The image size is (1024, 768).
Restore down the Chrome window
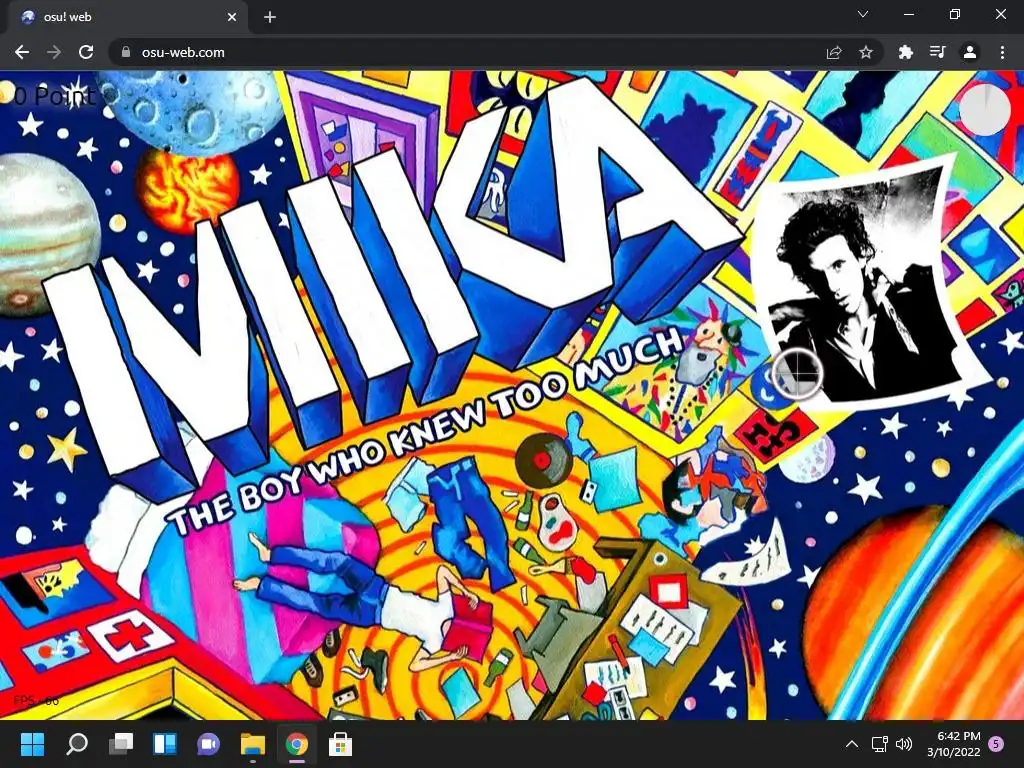955,14
